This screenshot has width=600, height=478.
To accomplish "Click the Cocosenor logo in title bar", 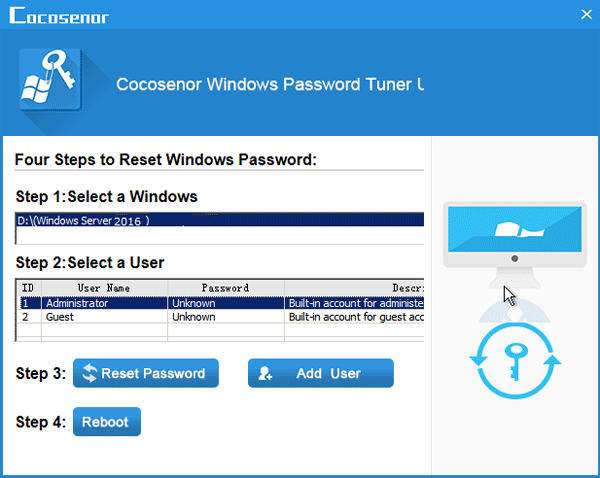I will coord(59,16).
